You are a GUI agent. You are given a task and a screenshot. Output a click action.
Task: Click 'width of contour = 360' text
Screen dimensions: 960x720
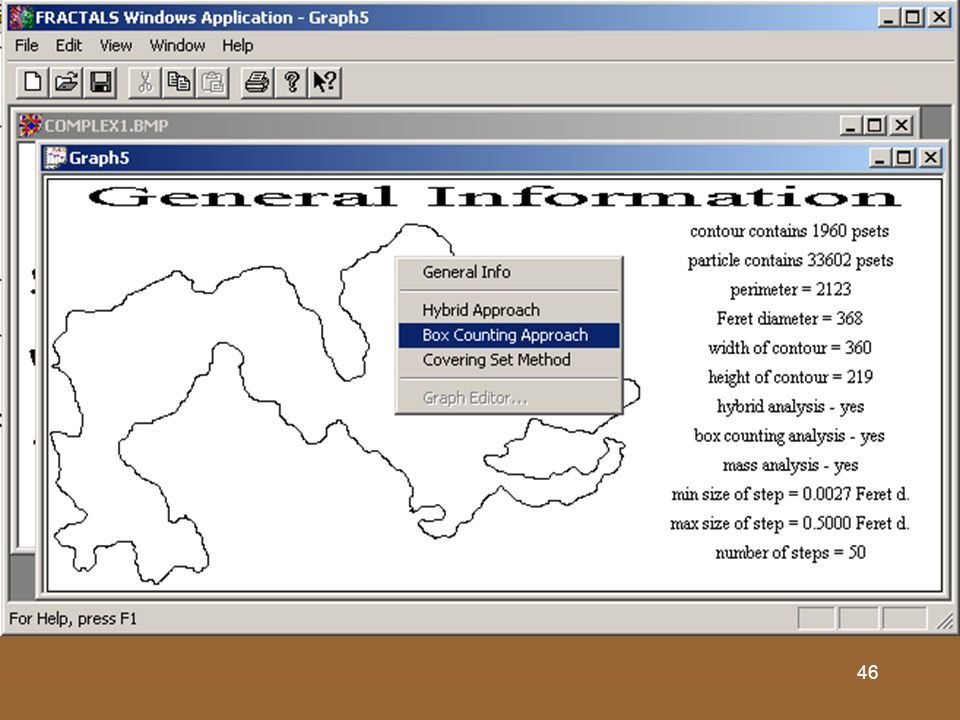pyautogui.click(x=789, y=348)
